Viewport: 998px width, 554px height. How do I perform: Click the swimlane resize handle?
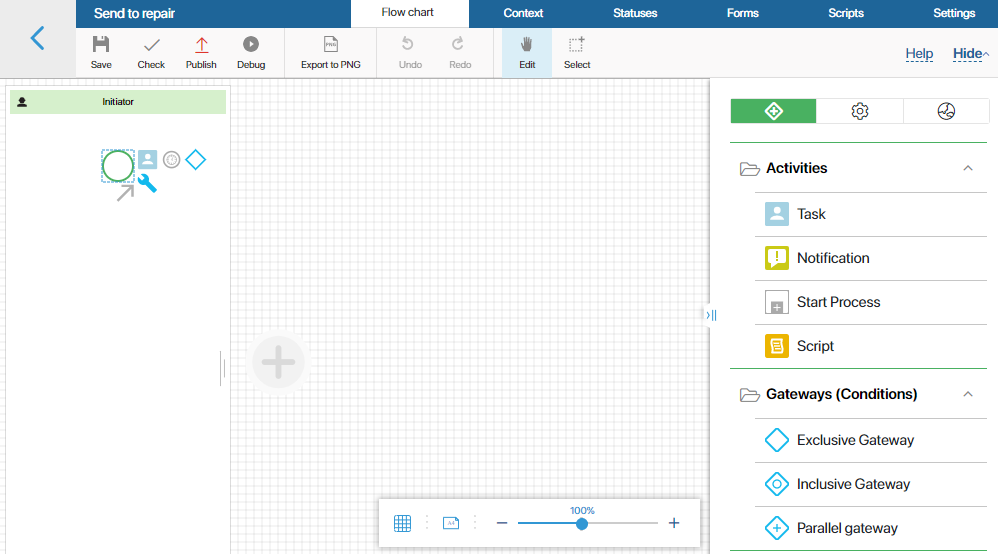click(x=221, y=368)
